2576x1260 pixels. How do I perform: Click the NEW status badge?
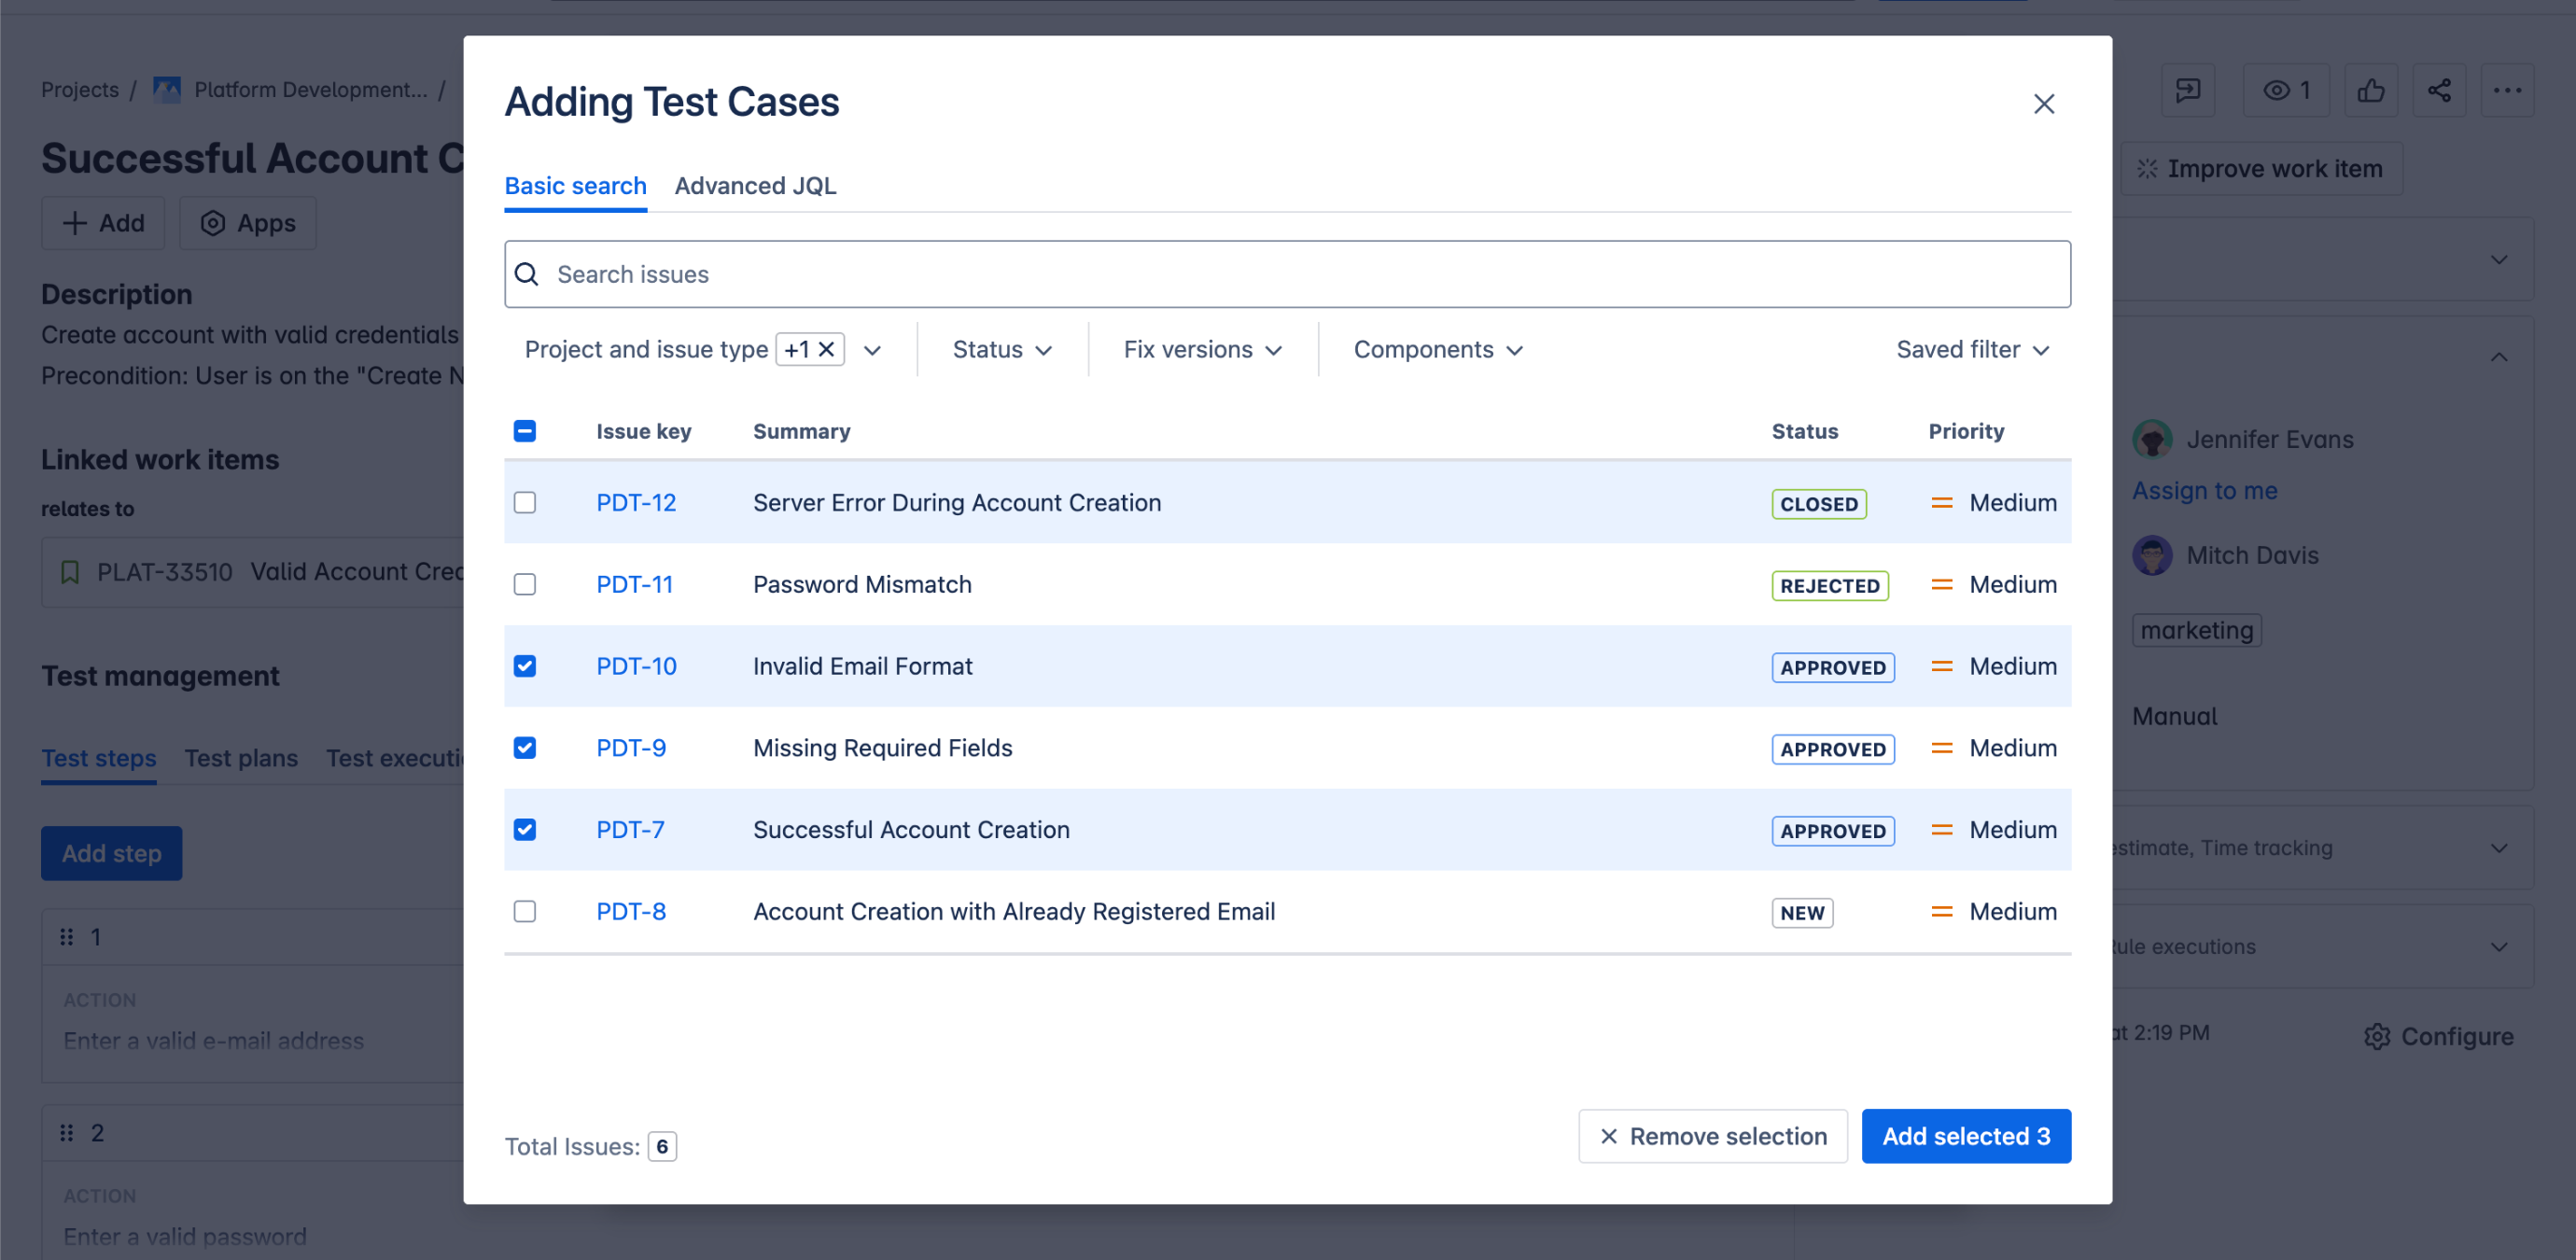click(x=1802, y=913)
